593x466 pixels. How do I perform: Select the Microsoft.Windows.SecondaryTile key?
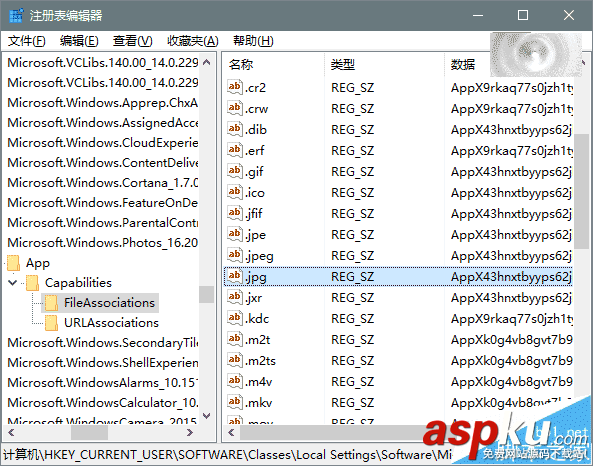coord(102,343)
